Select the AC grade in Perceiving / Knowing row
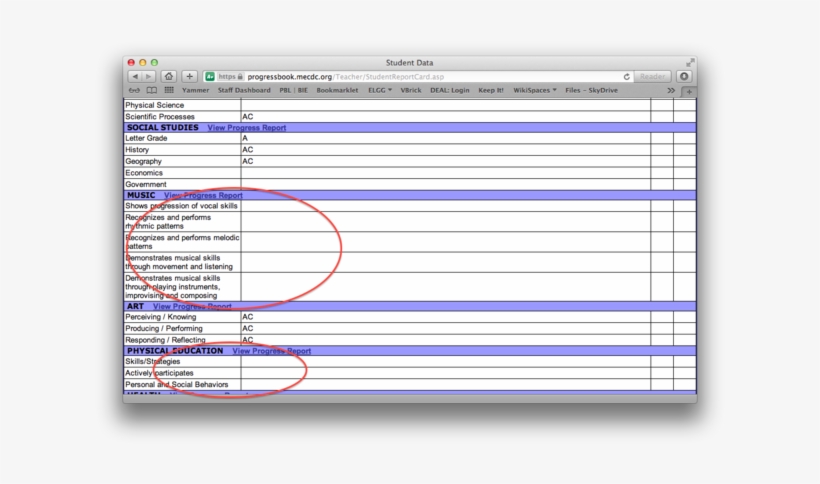The height and width of the screenshot is (484, 820). pos(247,317)
